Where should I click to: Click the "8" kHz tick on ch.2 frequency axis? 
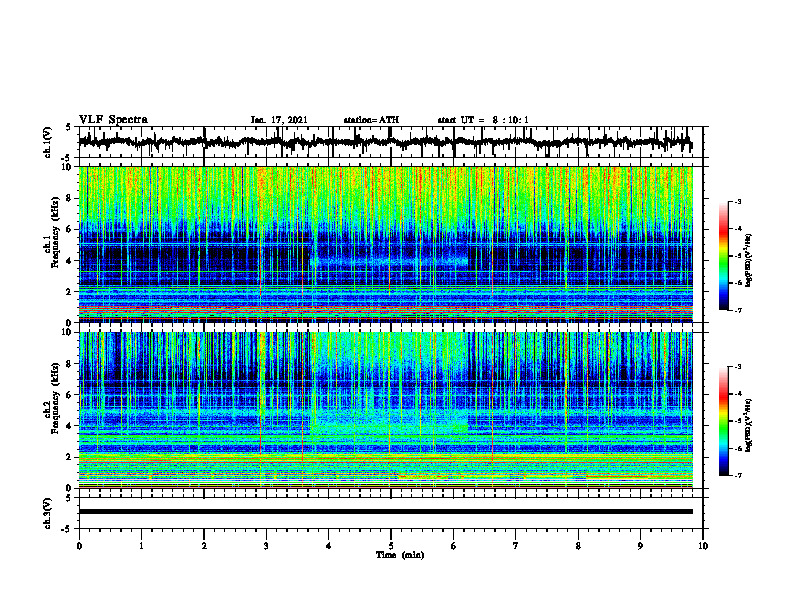[x=70, y=364]
